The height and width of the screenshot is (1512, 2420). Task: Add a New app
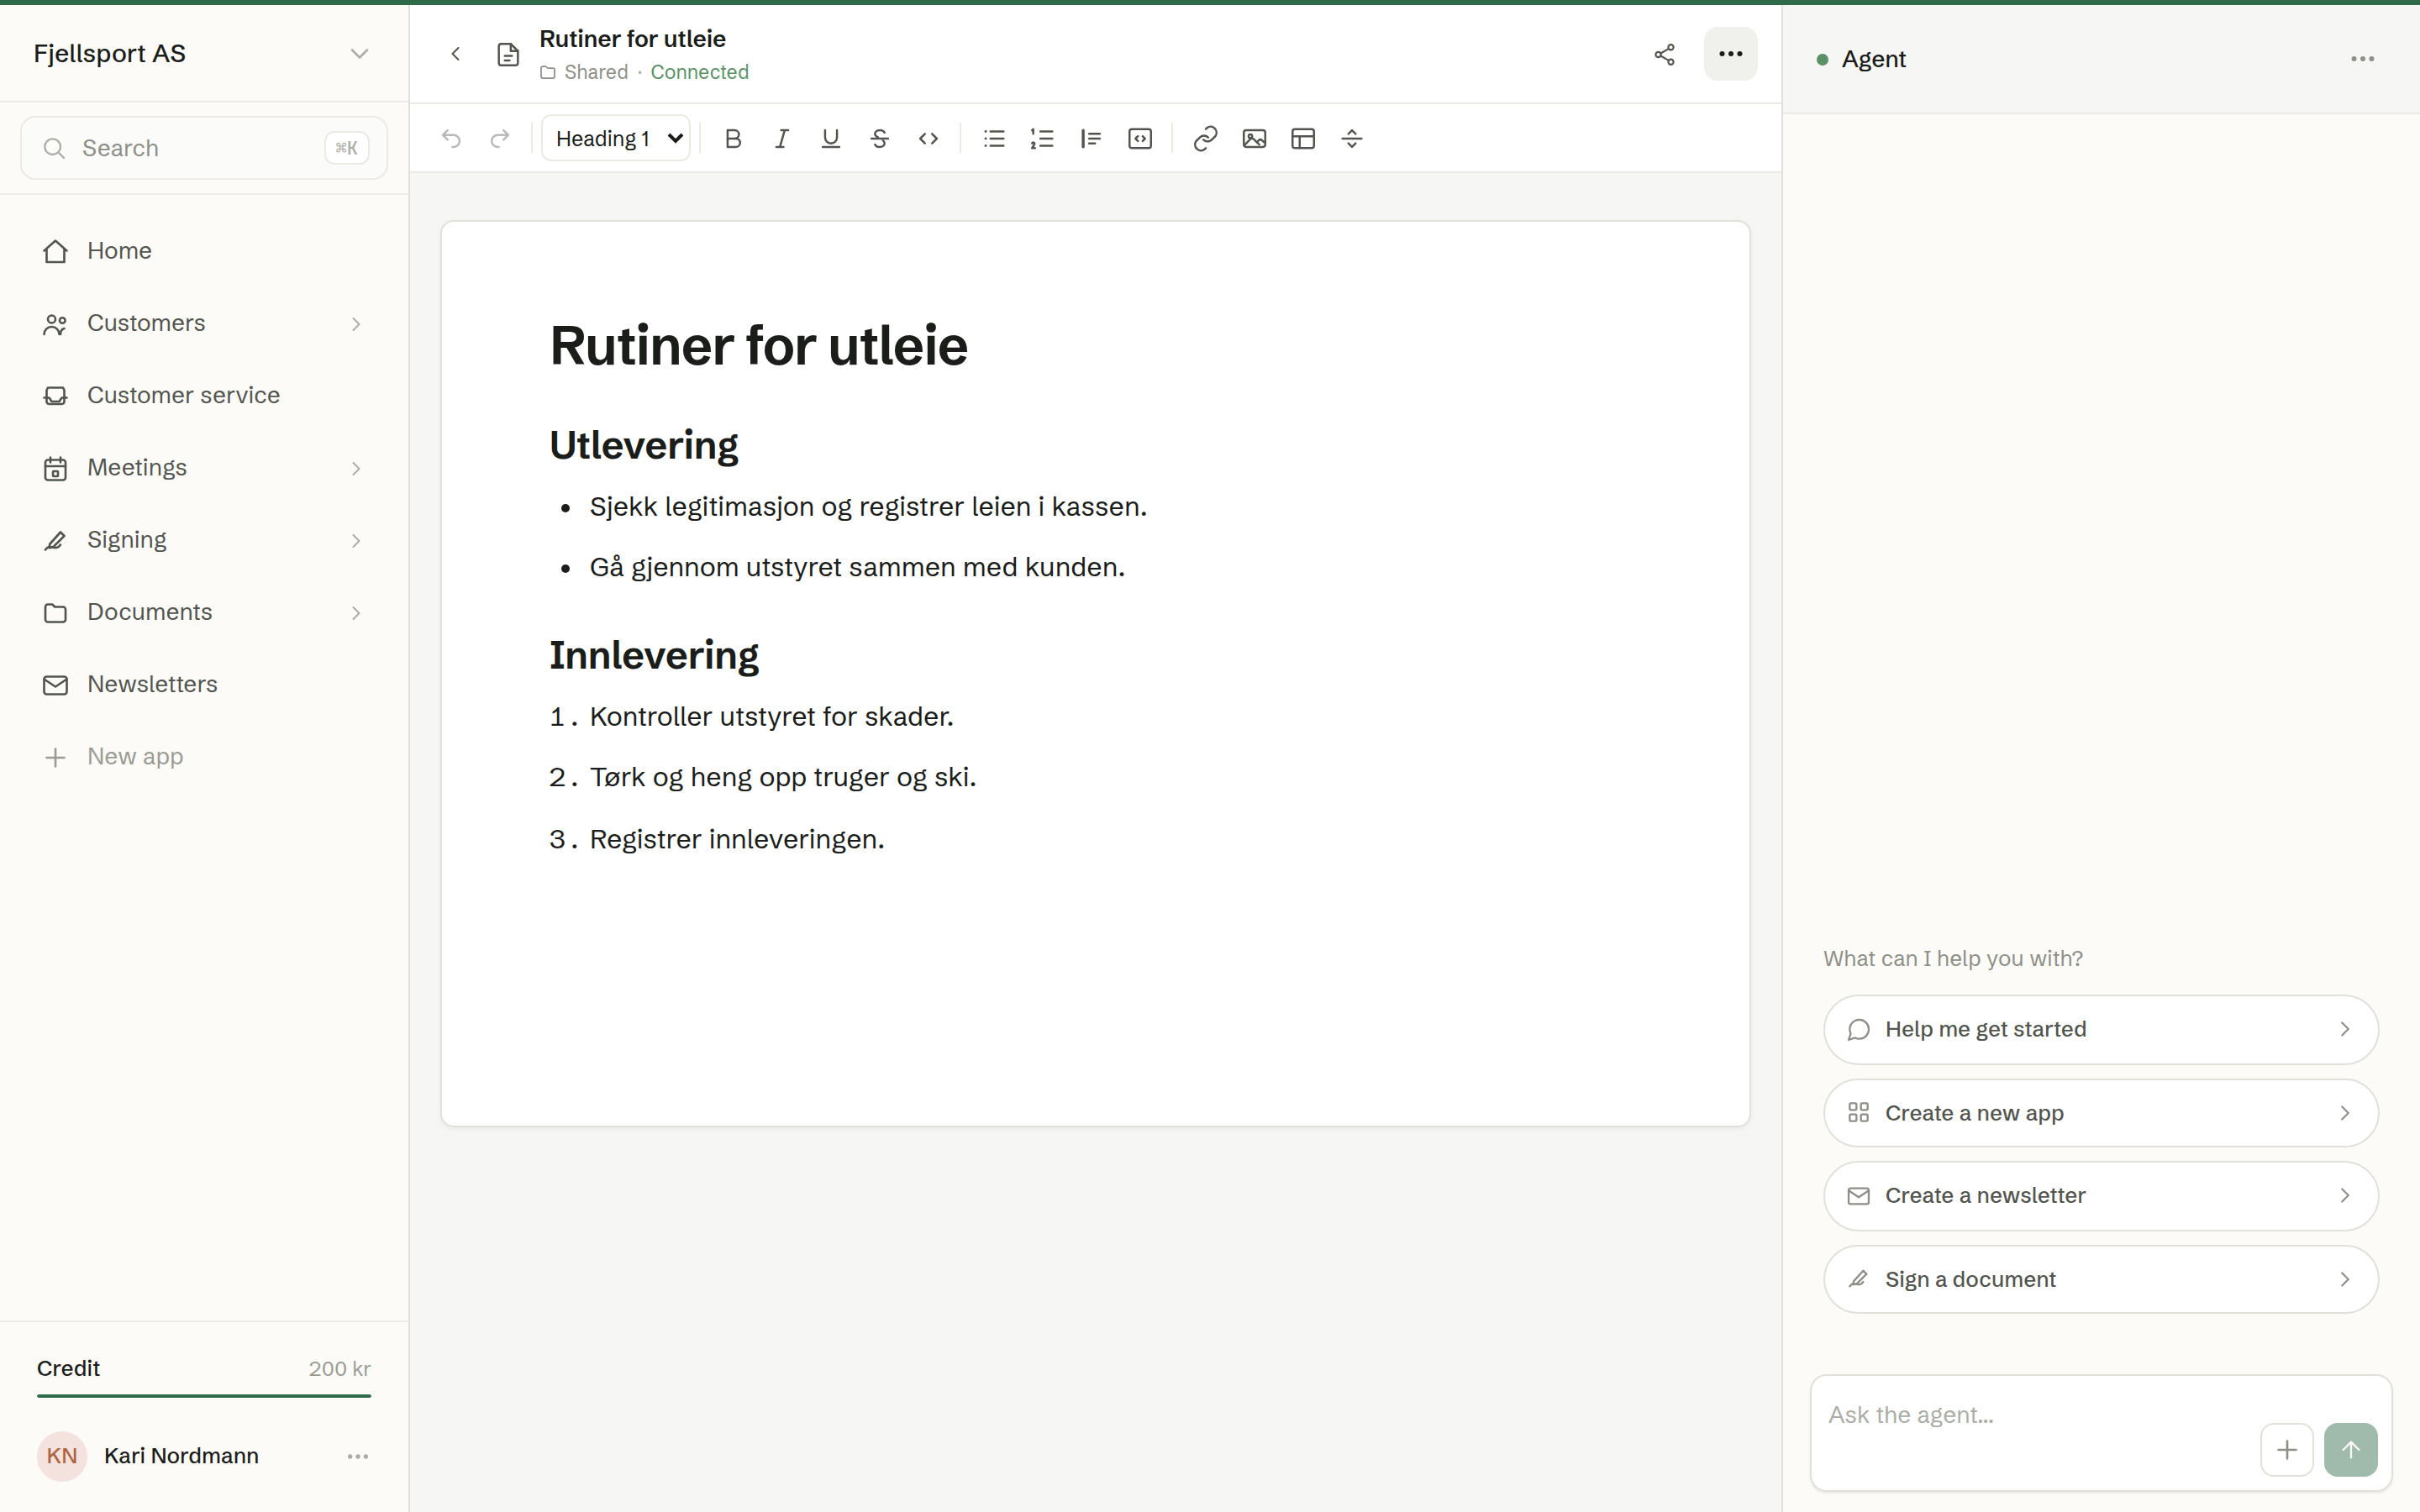pos(204,757)
